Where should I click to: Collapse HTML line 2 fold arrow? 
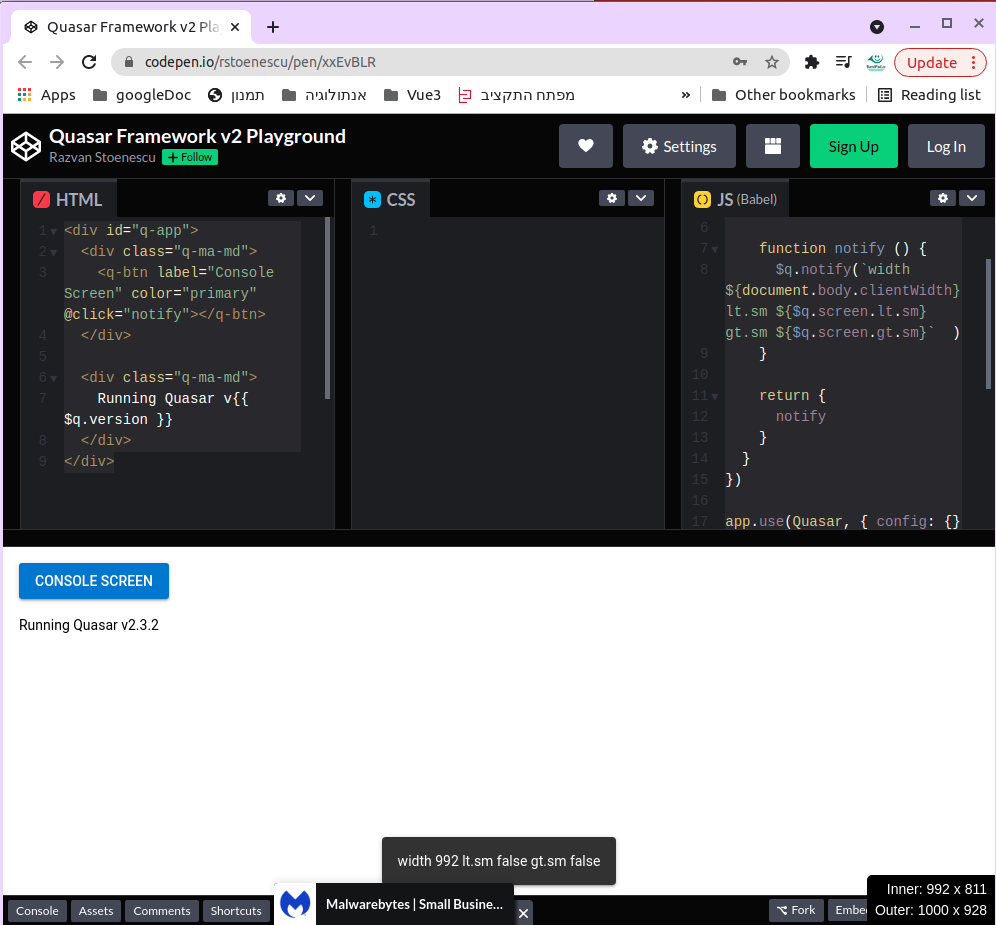tap(53, 253)
